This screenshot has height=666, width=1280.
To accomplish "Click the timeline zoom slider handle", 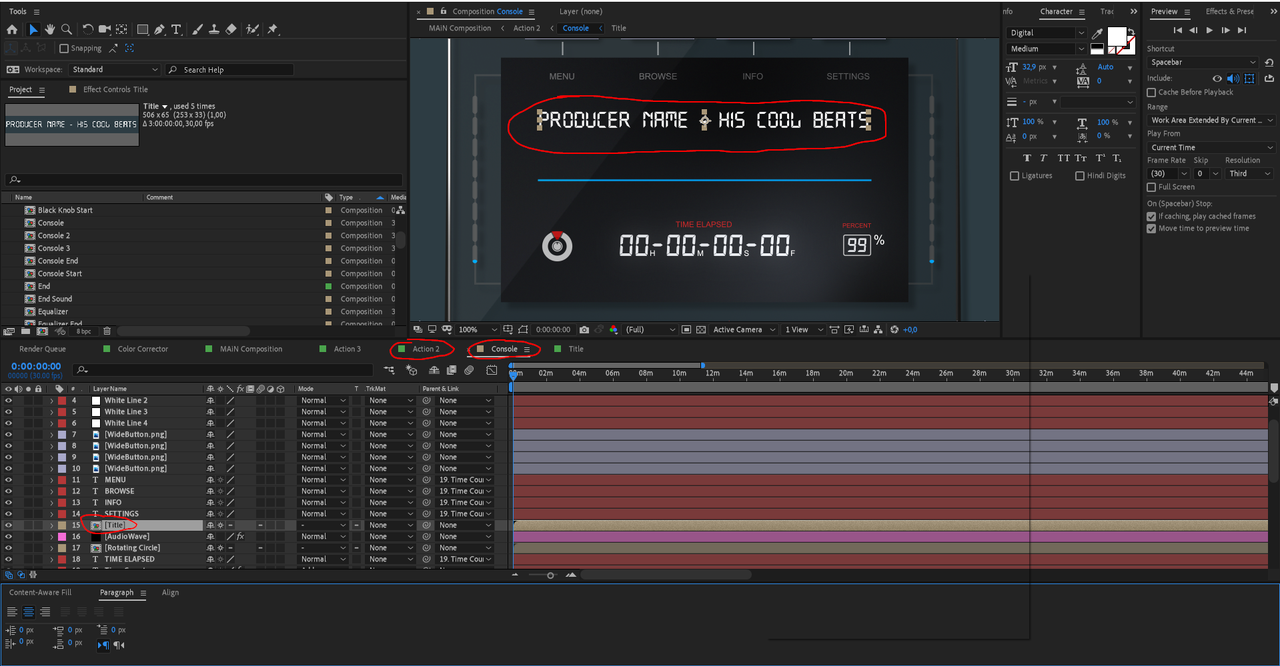I will 551,575.
